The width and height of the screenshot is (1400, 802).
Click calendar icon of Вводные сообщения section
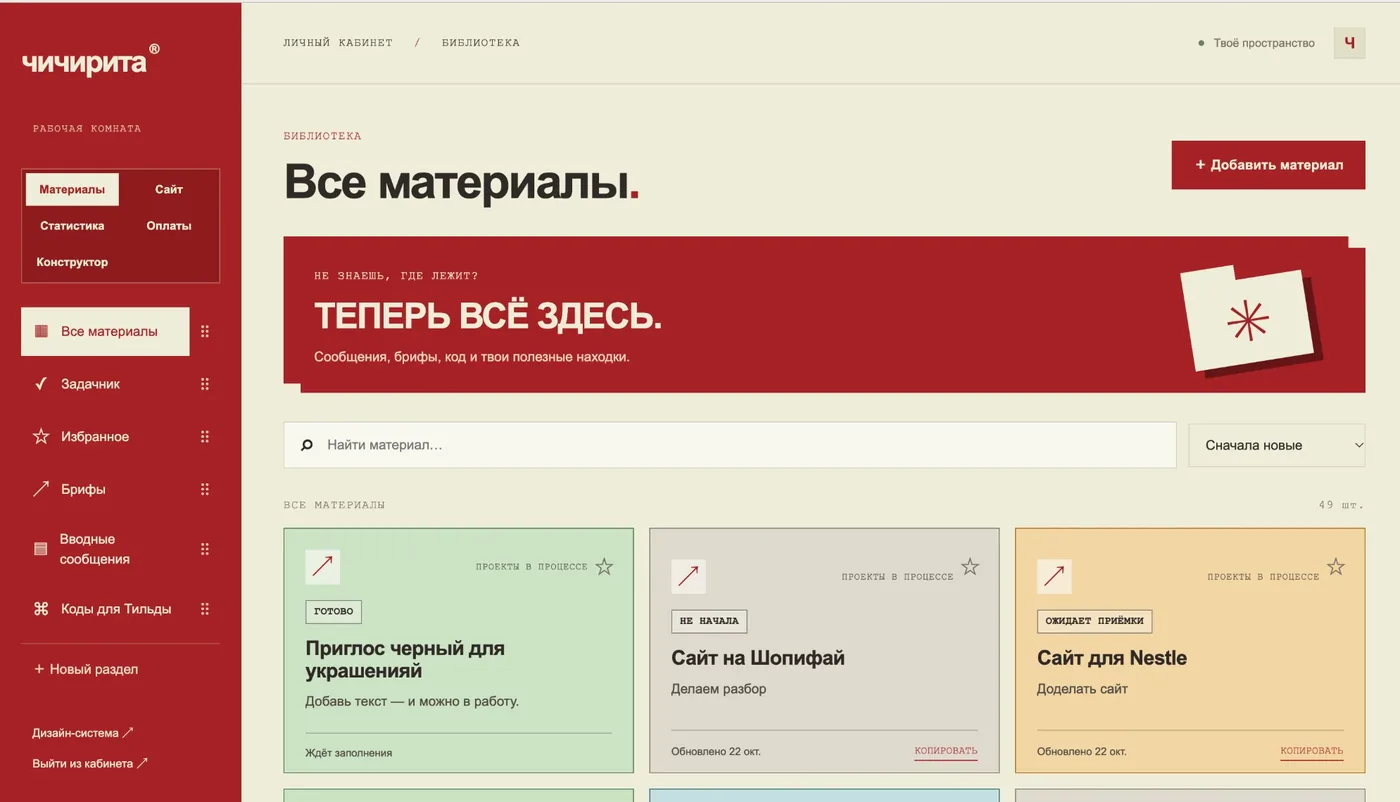(x=41, y=549)
